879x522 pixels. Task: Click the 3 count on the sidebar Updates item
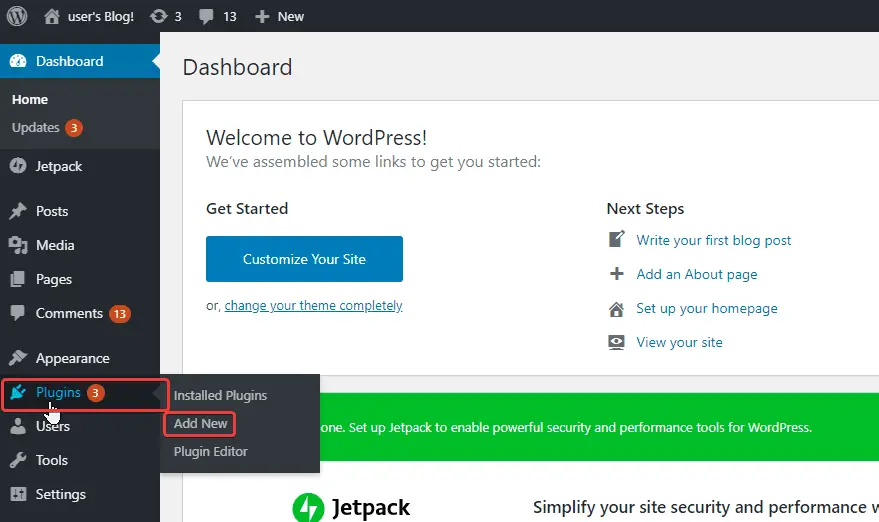(x=73, y=128)
